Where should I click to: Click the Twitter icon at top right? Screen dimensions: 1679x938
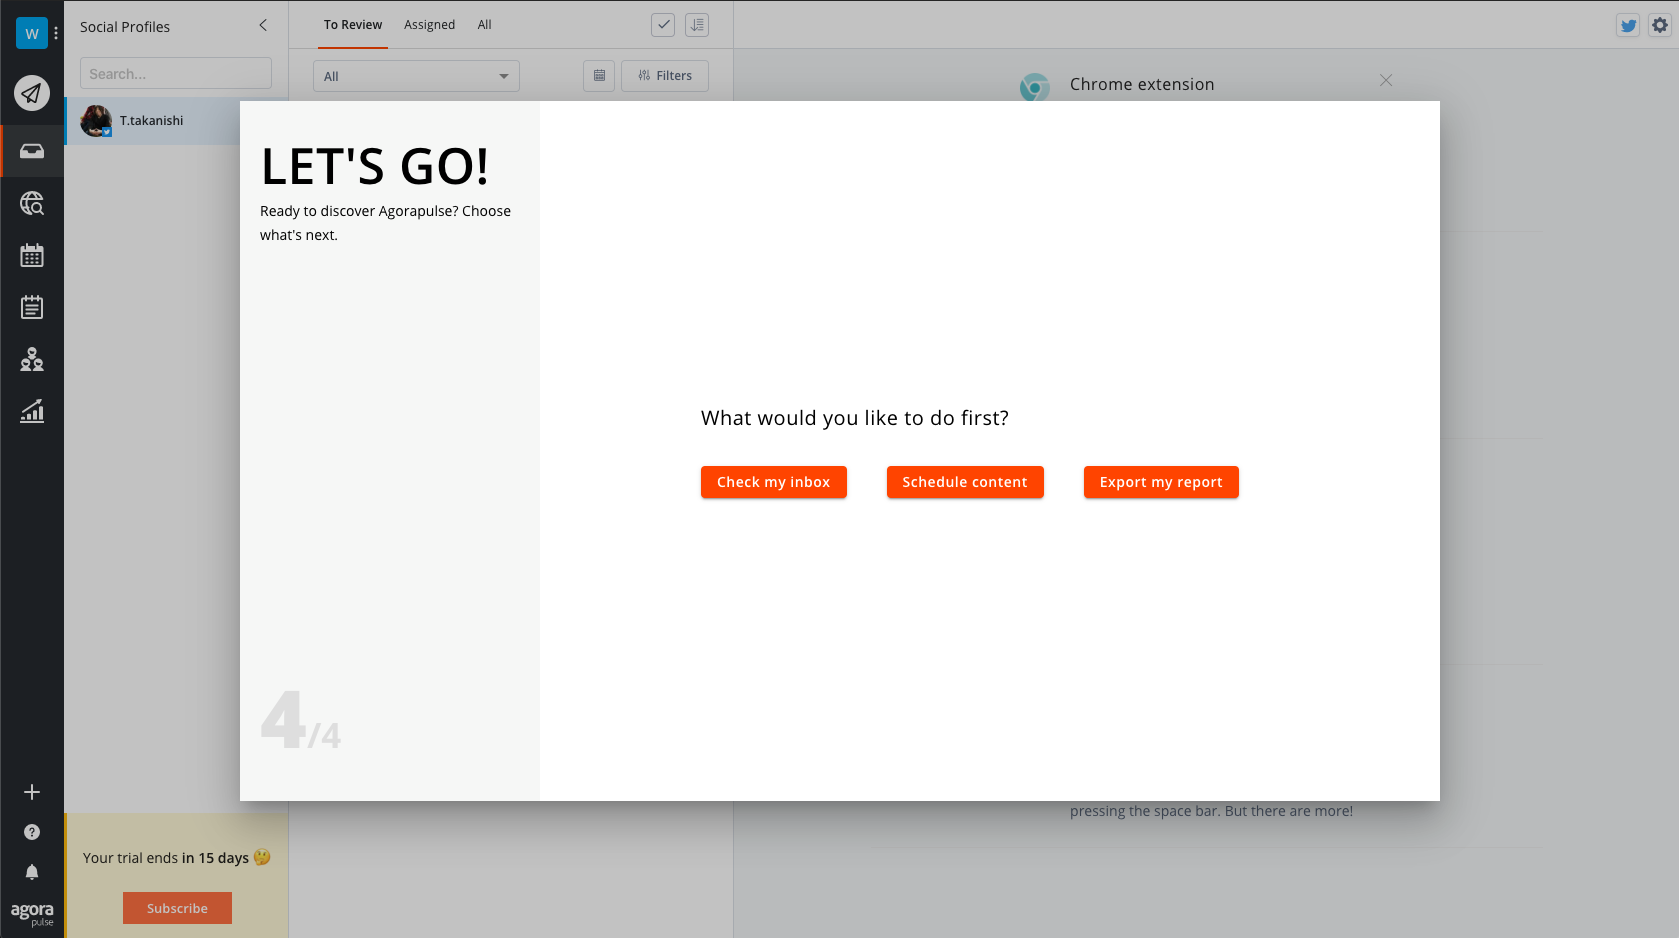click(x=1628, y=26)
